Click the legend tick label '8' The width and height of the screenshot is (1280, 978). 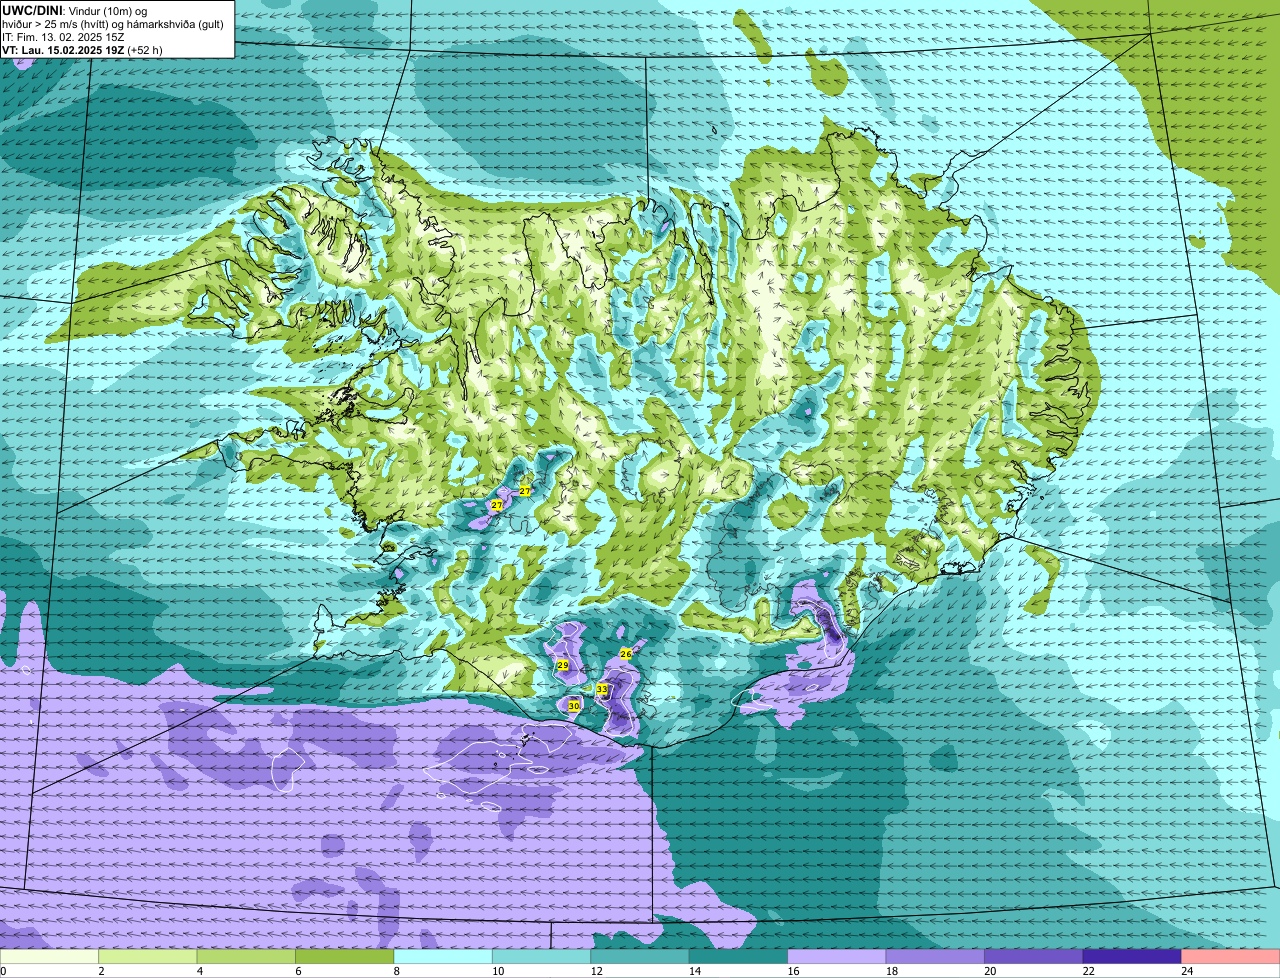coord(396,970)
